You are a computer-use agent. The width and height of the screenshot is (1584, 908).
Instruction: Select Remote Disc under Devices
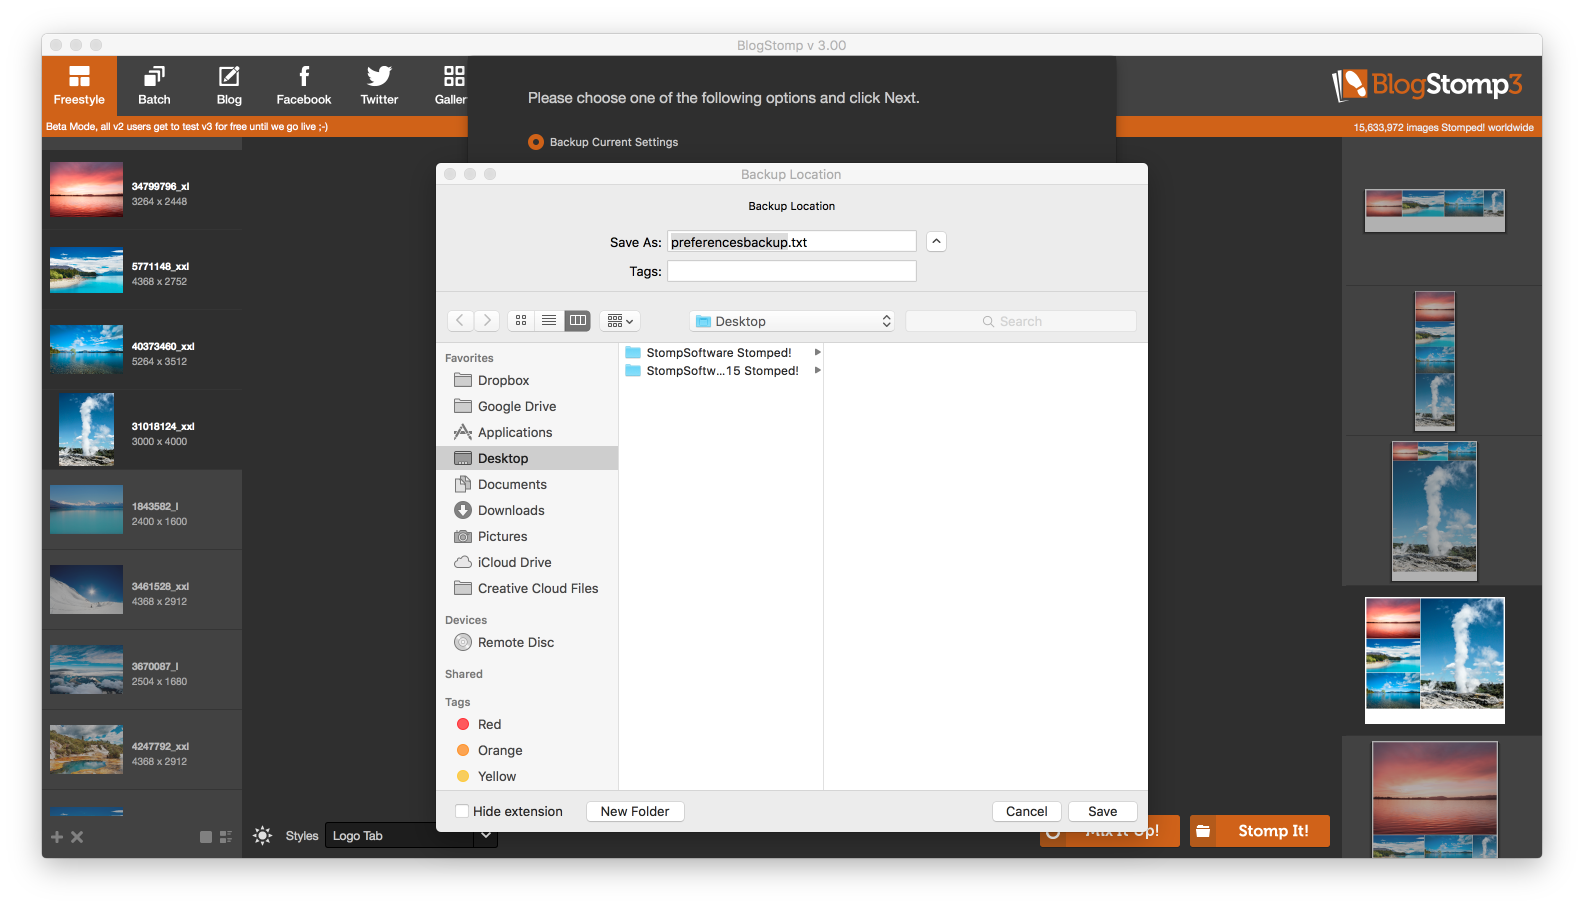click(x=528, y=642)
